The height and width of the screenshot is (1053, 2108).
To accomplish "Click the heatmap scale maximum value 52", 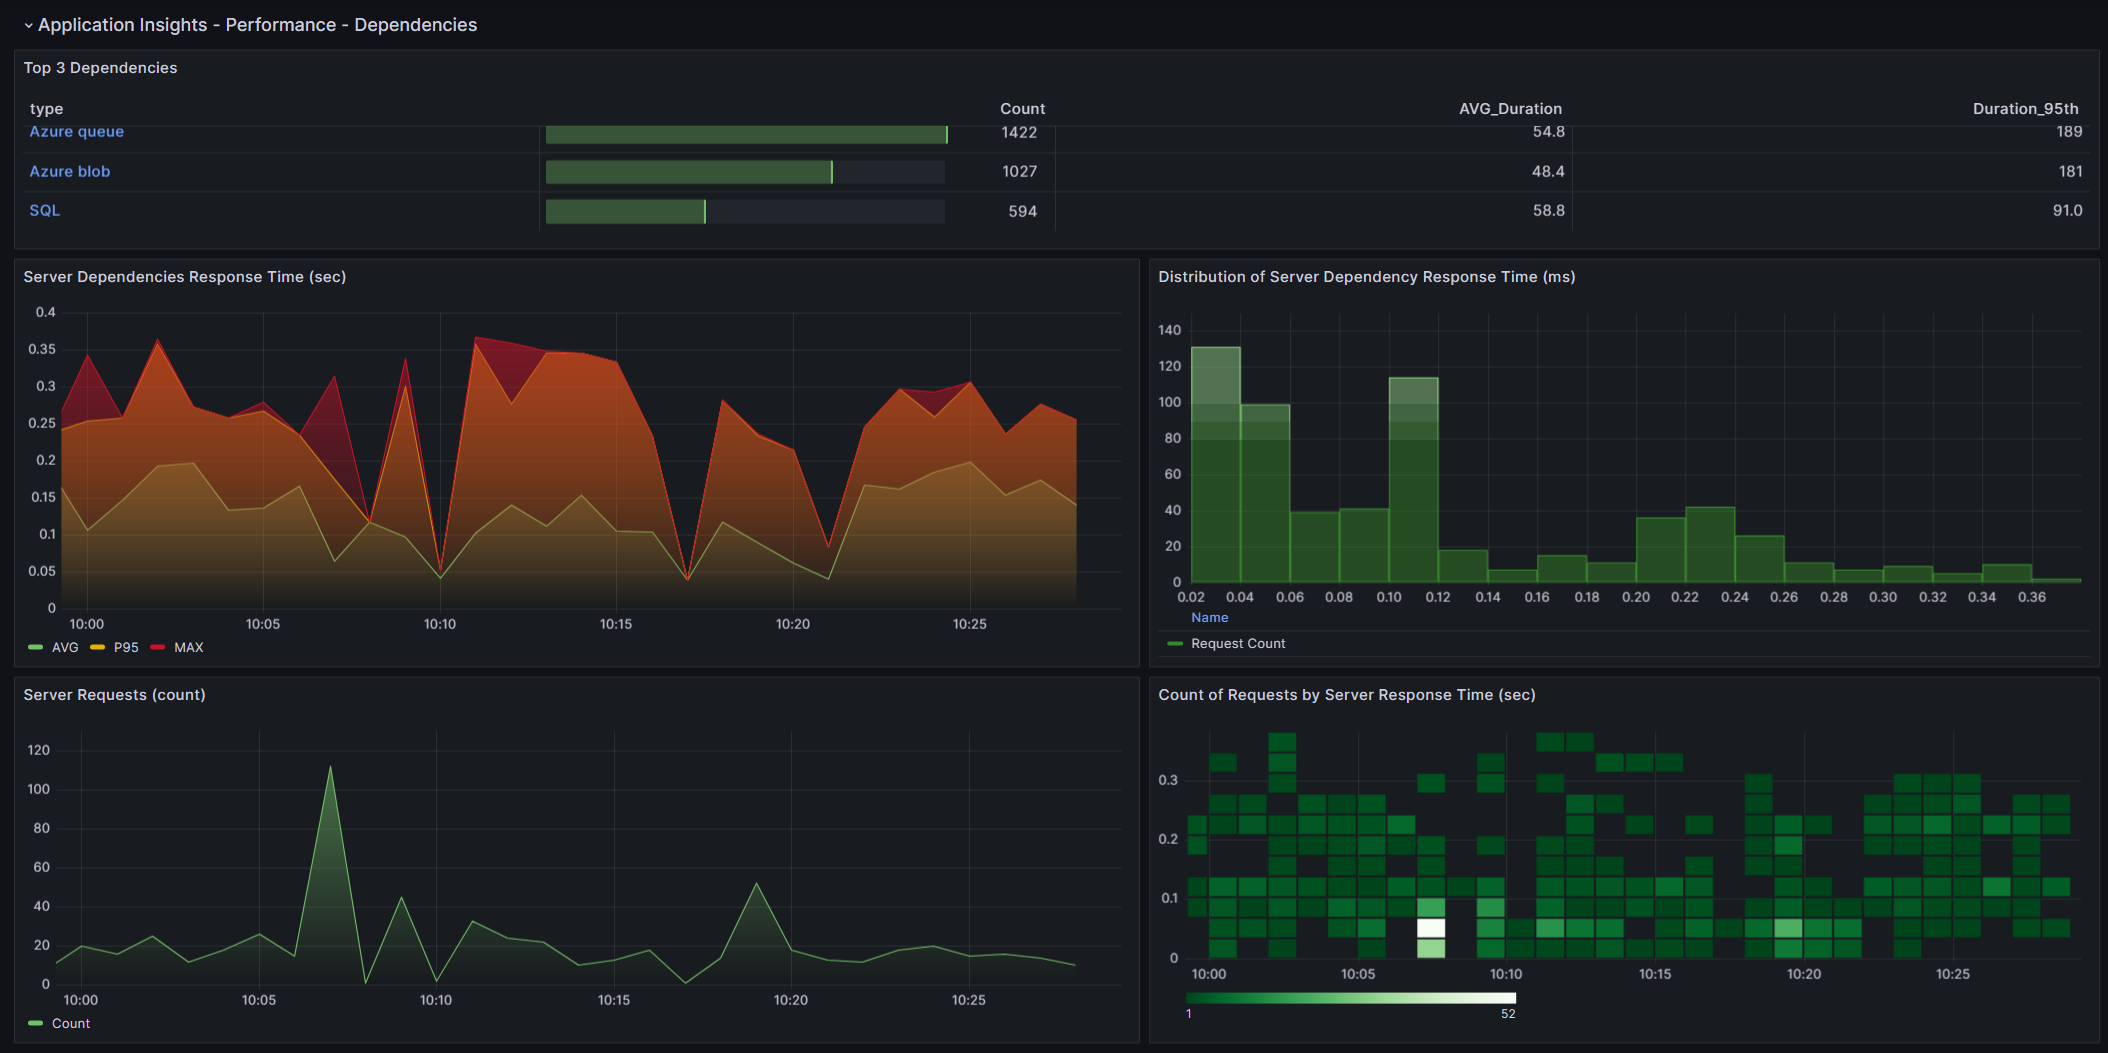I will coord(1508,1014).
